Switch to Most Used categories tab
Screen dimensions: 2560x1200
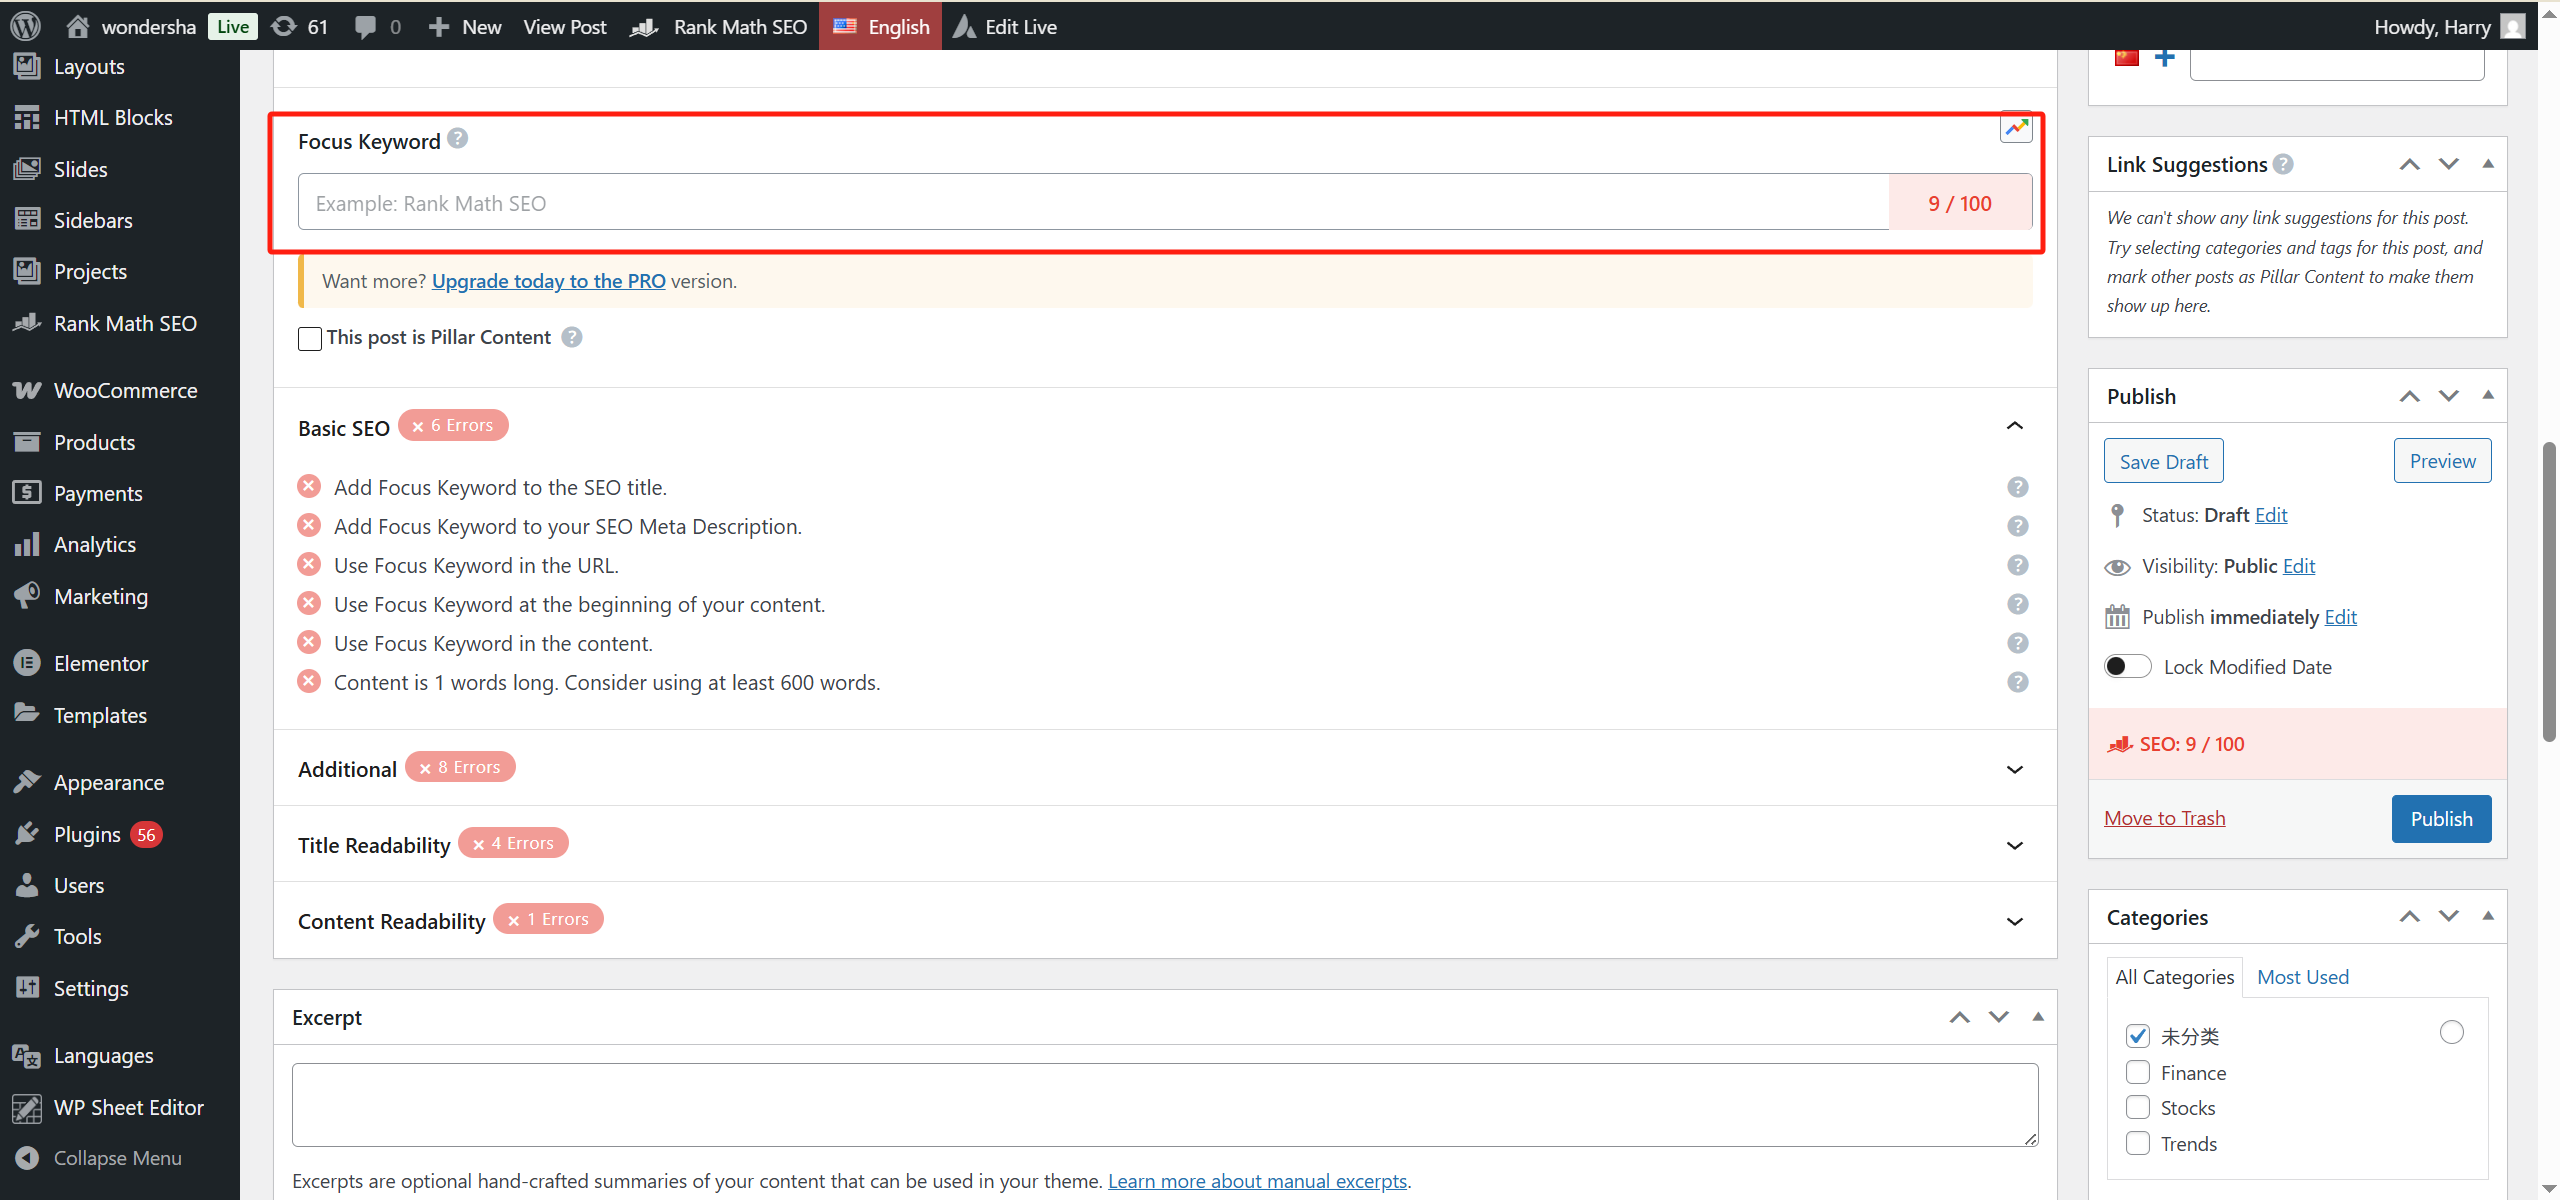[2302, 977]
